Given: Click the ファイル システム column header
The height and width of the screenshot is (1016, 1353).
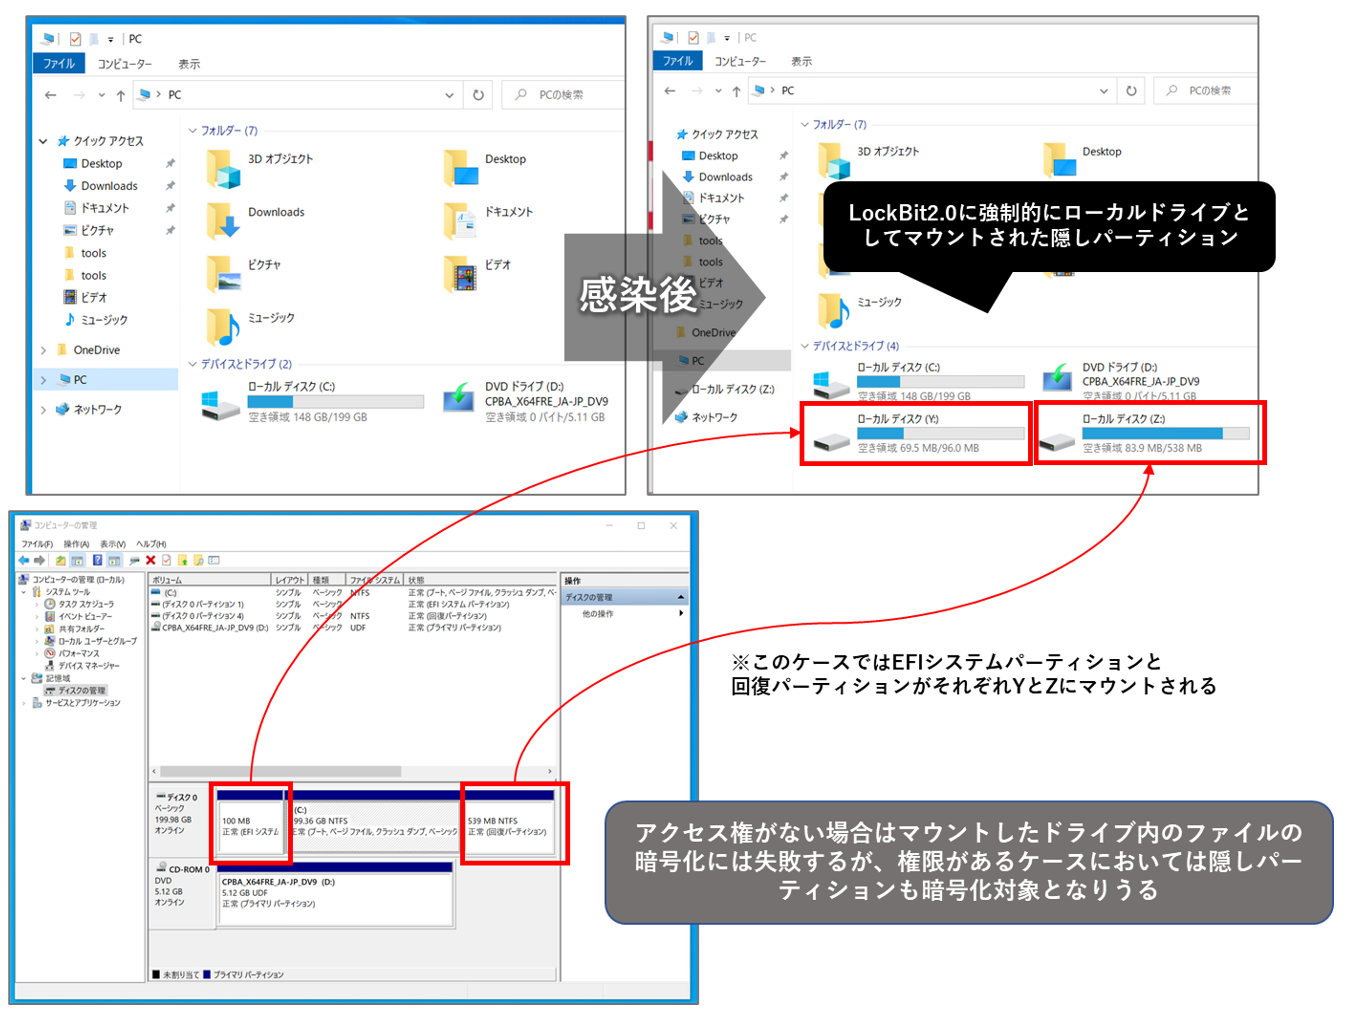Looking at the screenshot, I should point(375,580).
